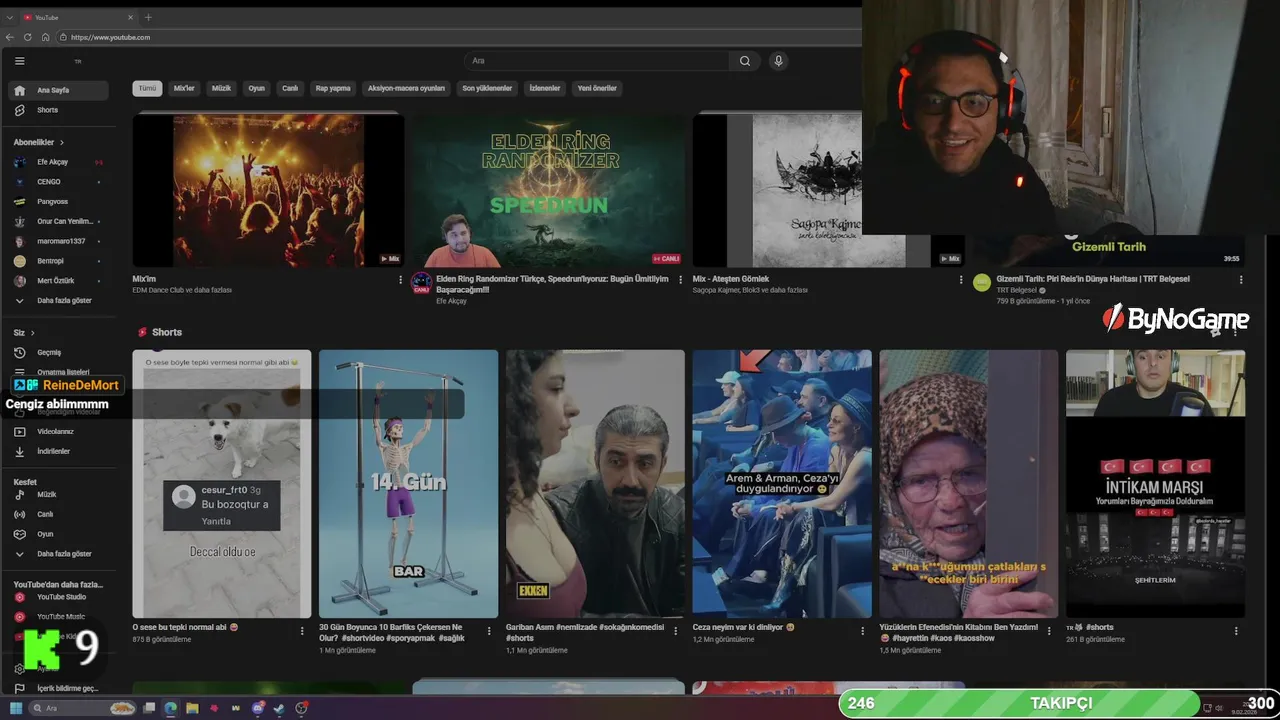Expand Siz section chevron
The width and height of the screenshot is (1280, 720).
tap(32, 333)
